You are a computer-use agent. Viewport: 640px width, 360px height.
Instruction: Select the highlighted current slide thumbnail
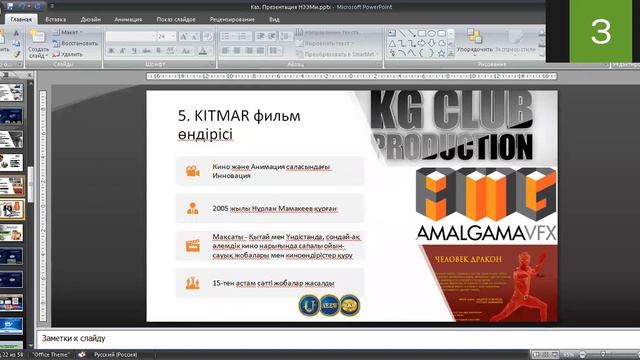tap(12, 210)
